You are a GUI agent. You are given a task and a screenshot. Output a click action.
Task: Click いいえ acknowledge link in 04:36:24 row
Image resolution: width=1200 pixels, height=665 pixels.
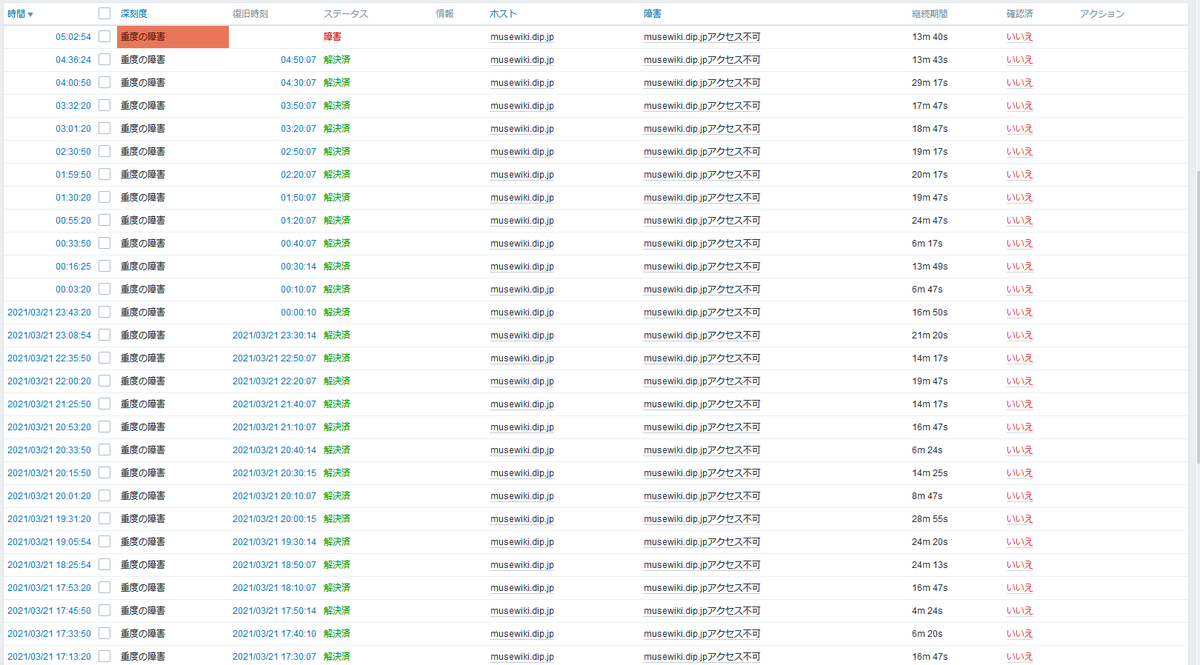tap(1019, 60)
